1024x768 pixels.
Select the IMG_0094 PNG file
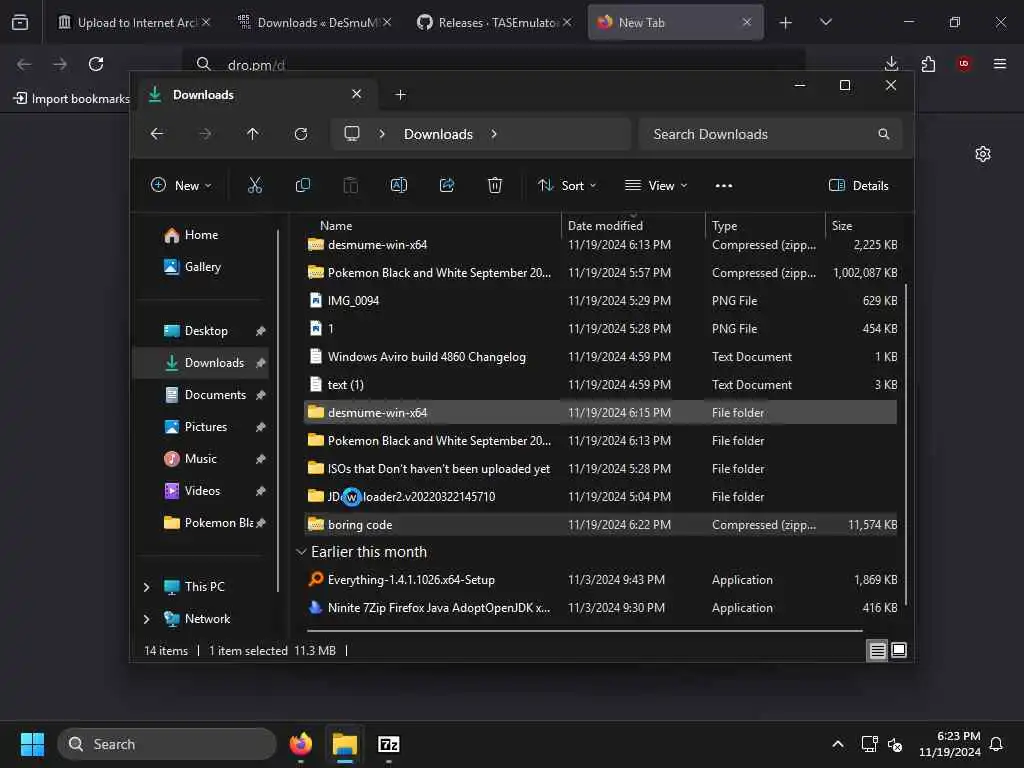point(600,300)
